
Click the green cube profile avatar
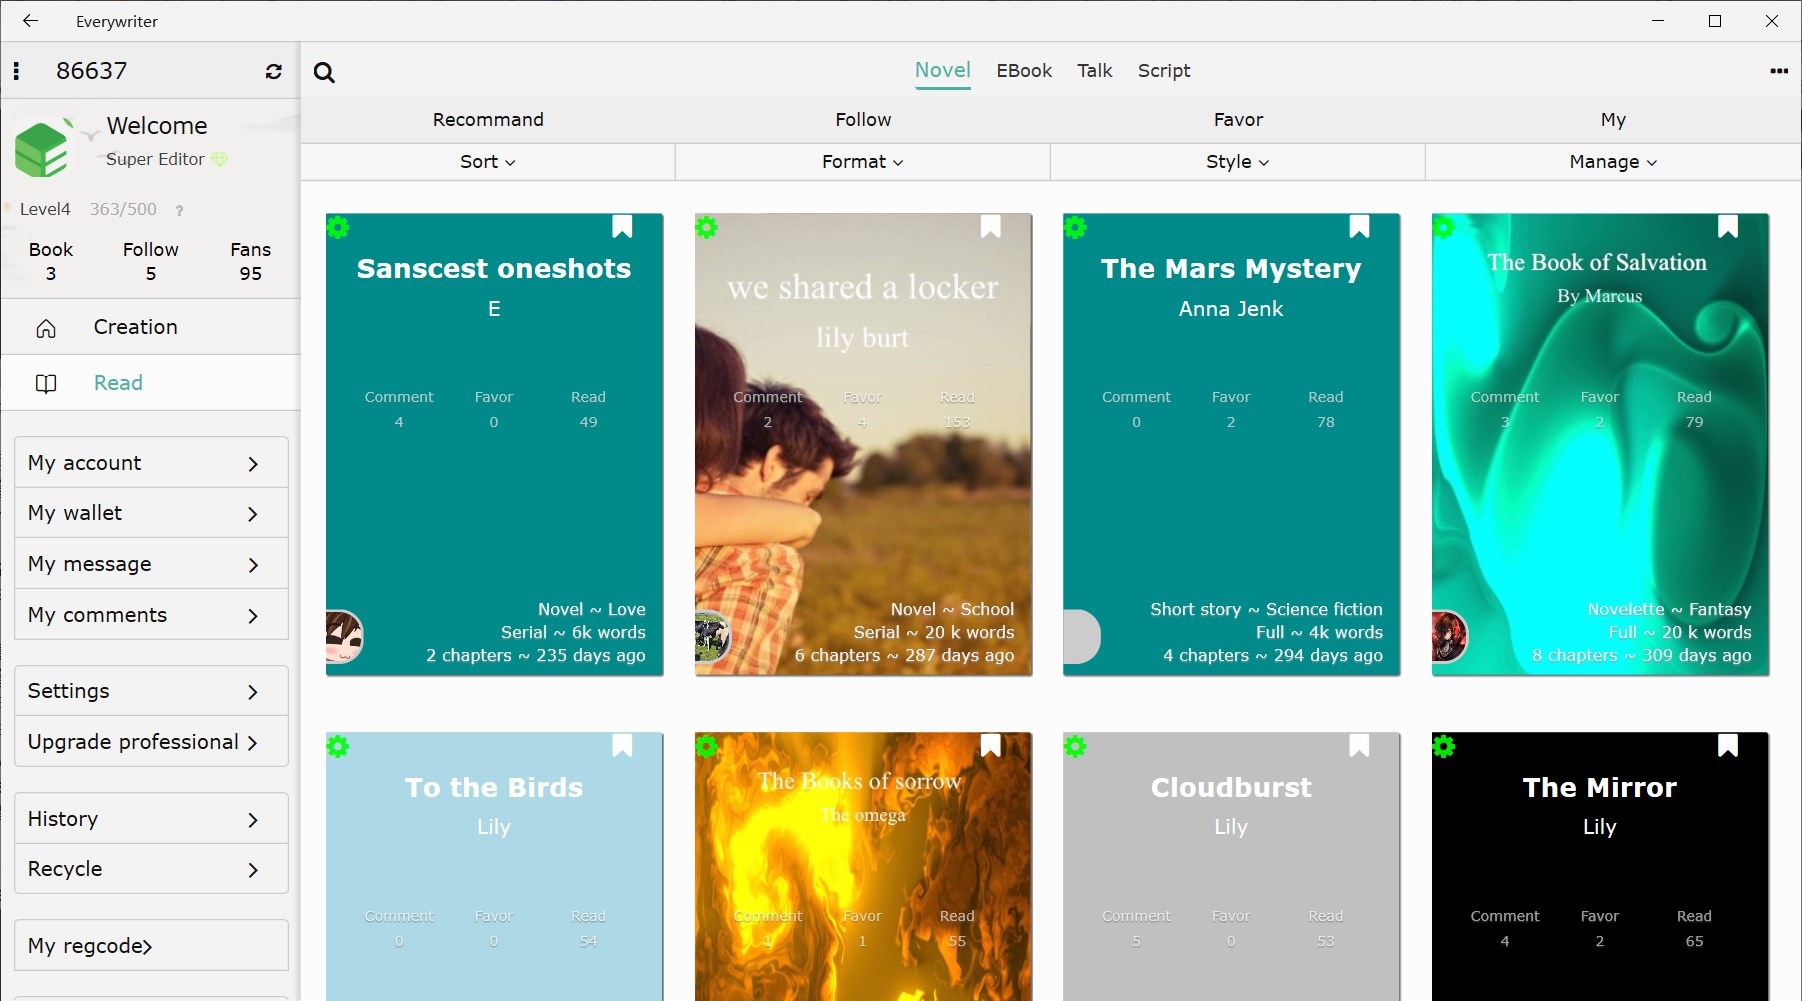point(43,148)
